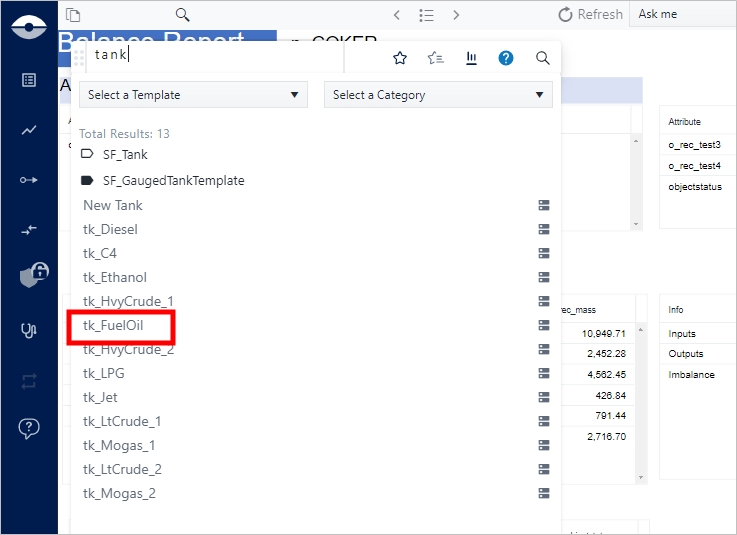Viewport: 737px width, 535px height.
Task: Select SF_Tank template result
Action: [x=125, y=154]
